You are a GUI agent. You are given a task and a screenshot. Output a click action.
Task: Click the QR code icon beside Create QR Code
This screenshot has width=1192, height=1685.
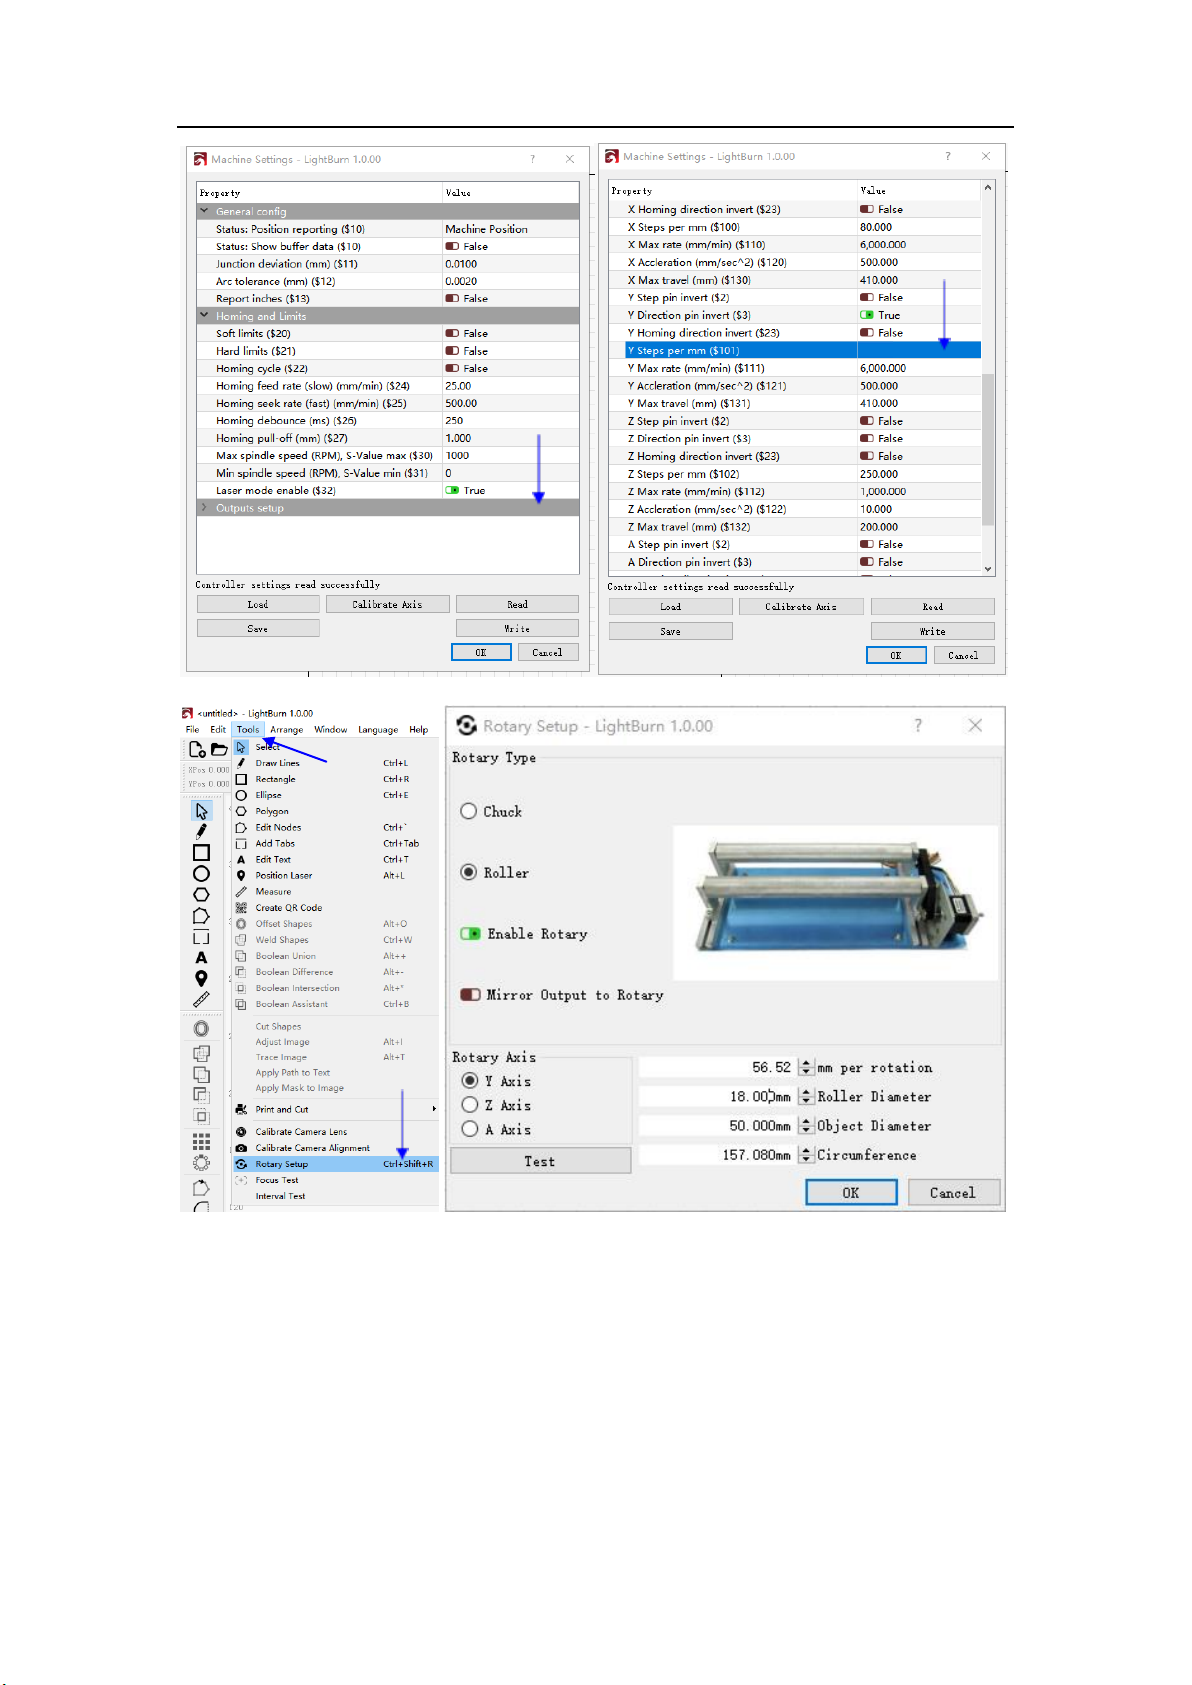pos(241,908)
